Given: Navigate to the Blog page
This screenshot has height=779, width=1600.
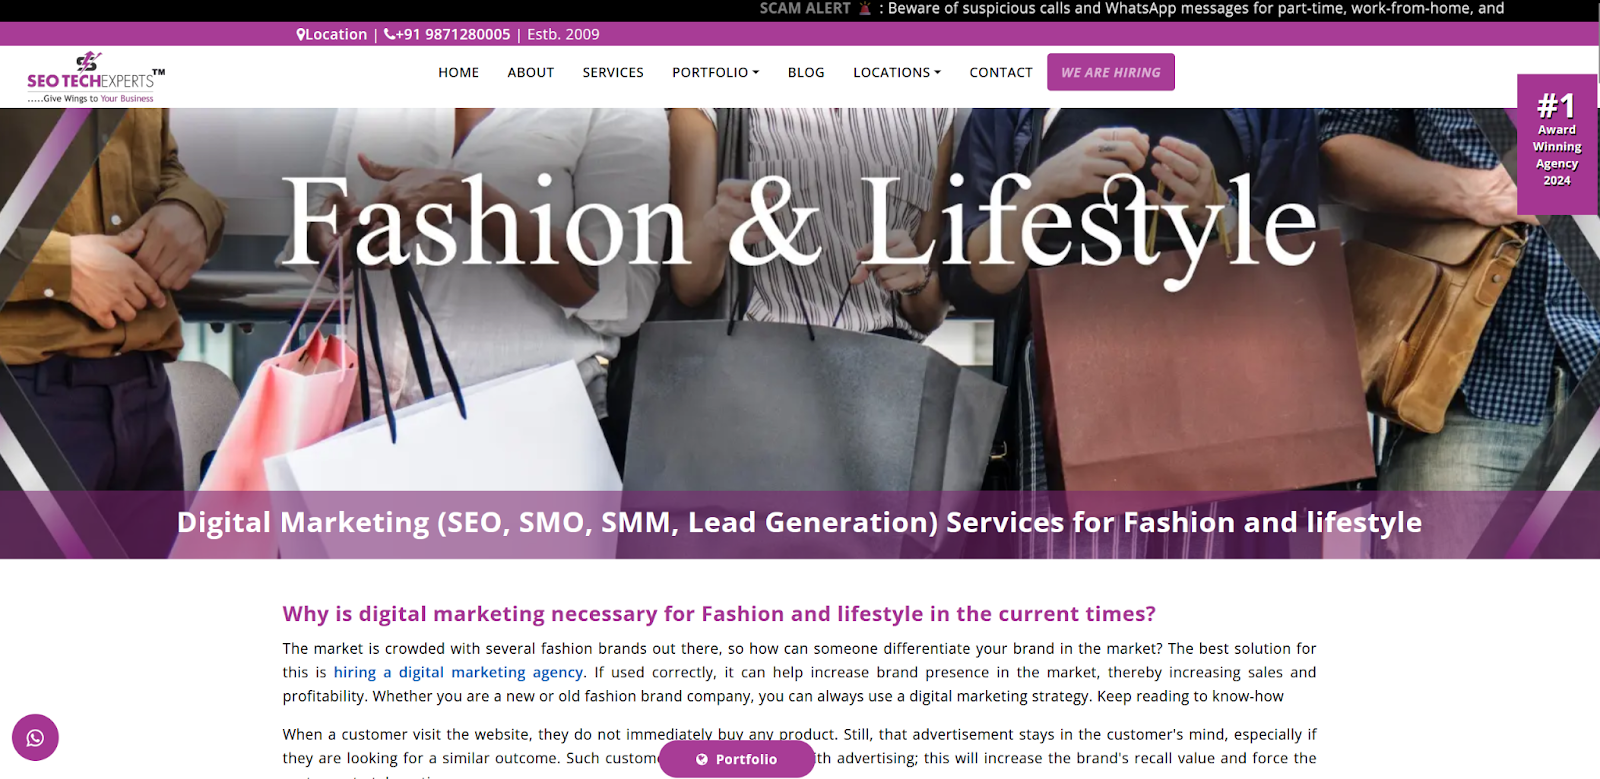Looking at the screenshot, I should (x=806, y=72).
